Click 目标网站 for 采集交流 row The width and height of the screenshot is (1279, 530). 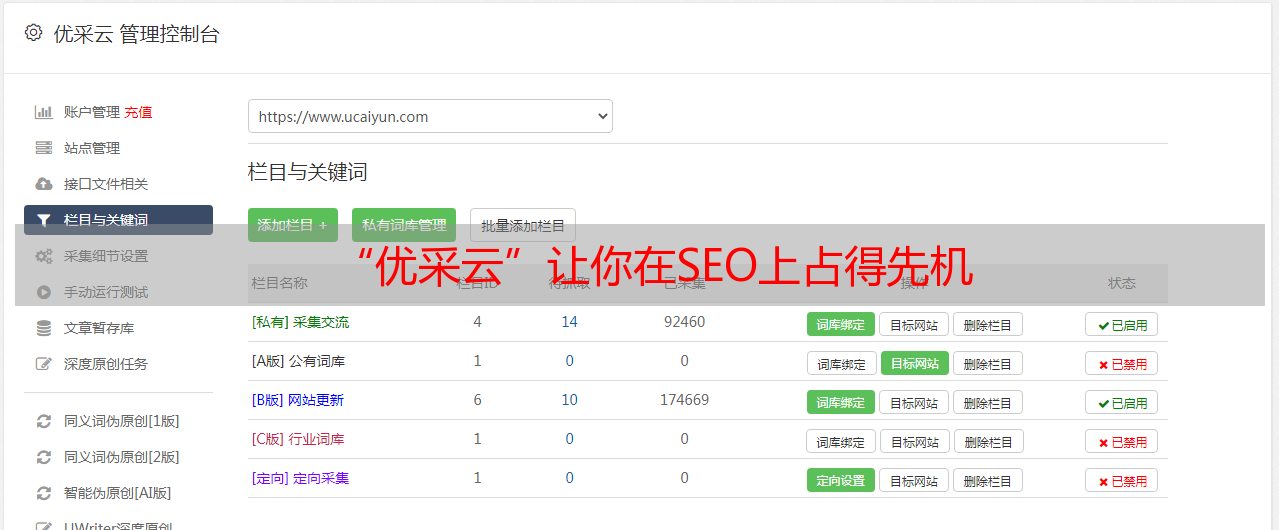[914, 324]
